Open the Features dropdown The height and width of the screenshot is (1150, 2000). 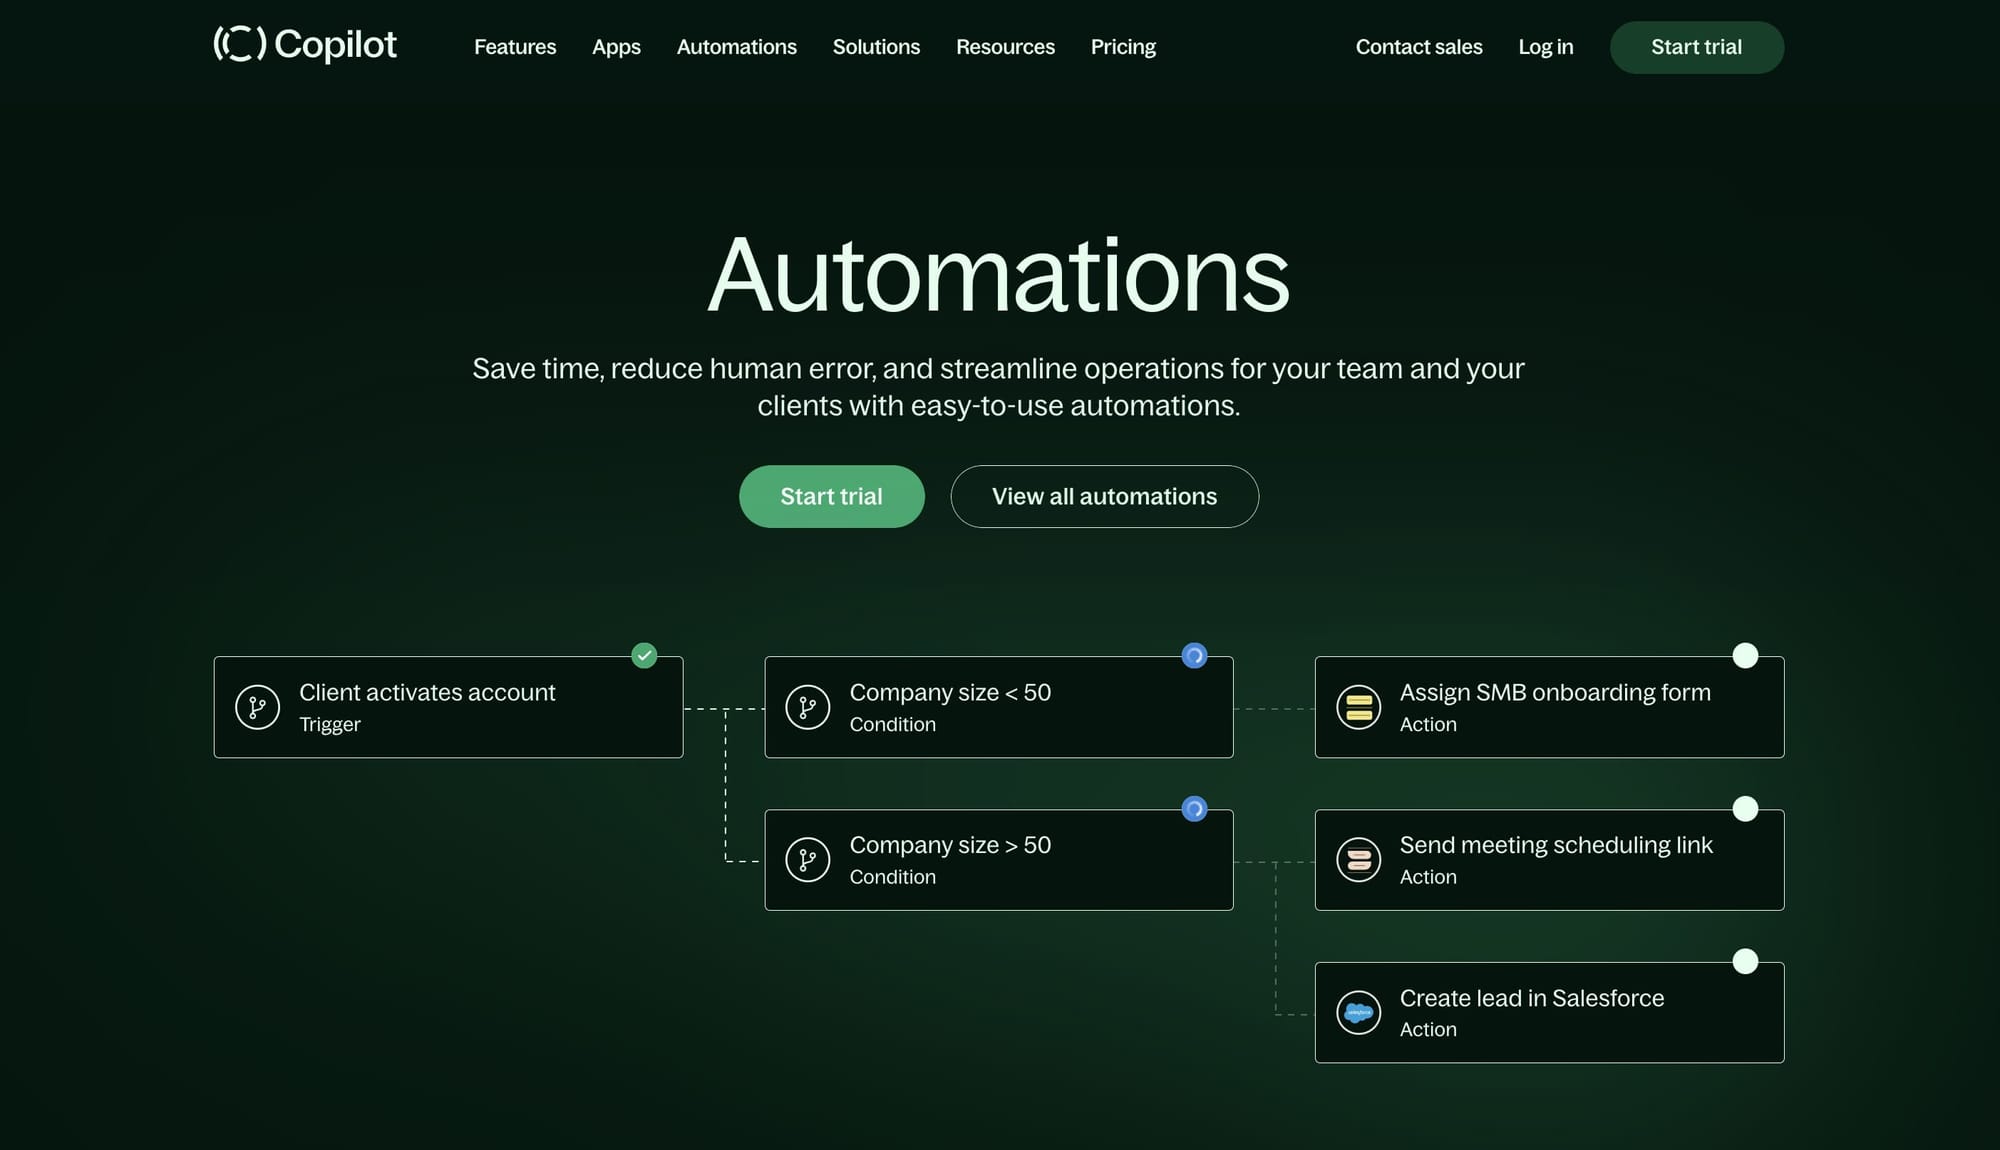tap(515, 47)
